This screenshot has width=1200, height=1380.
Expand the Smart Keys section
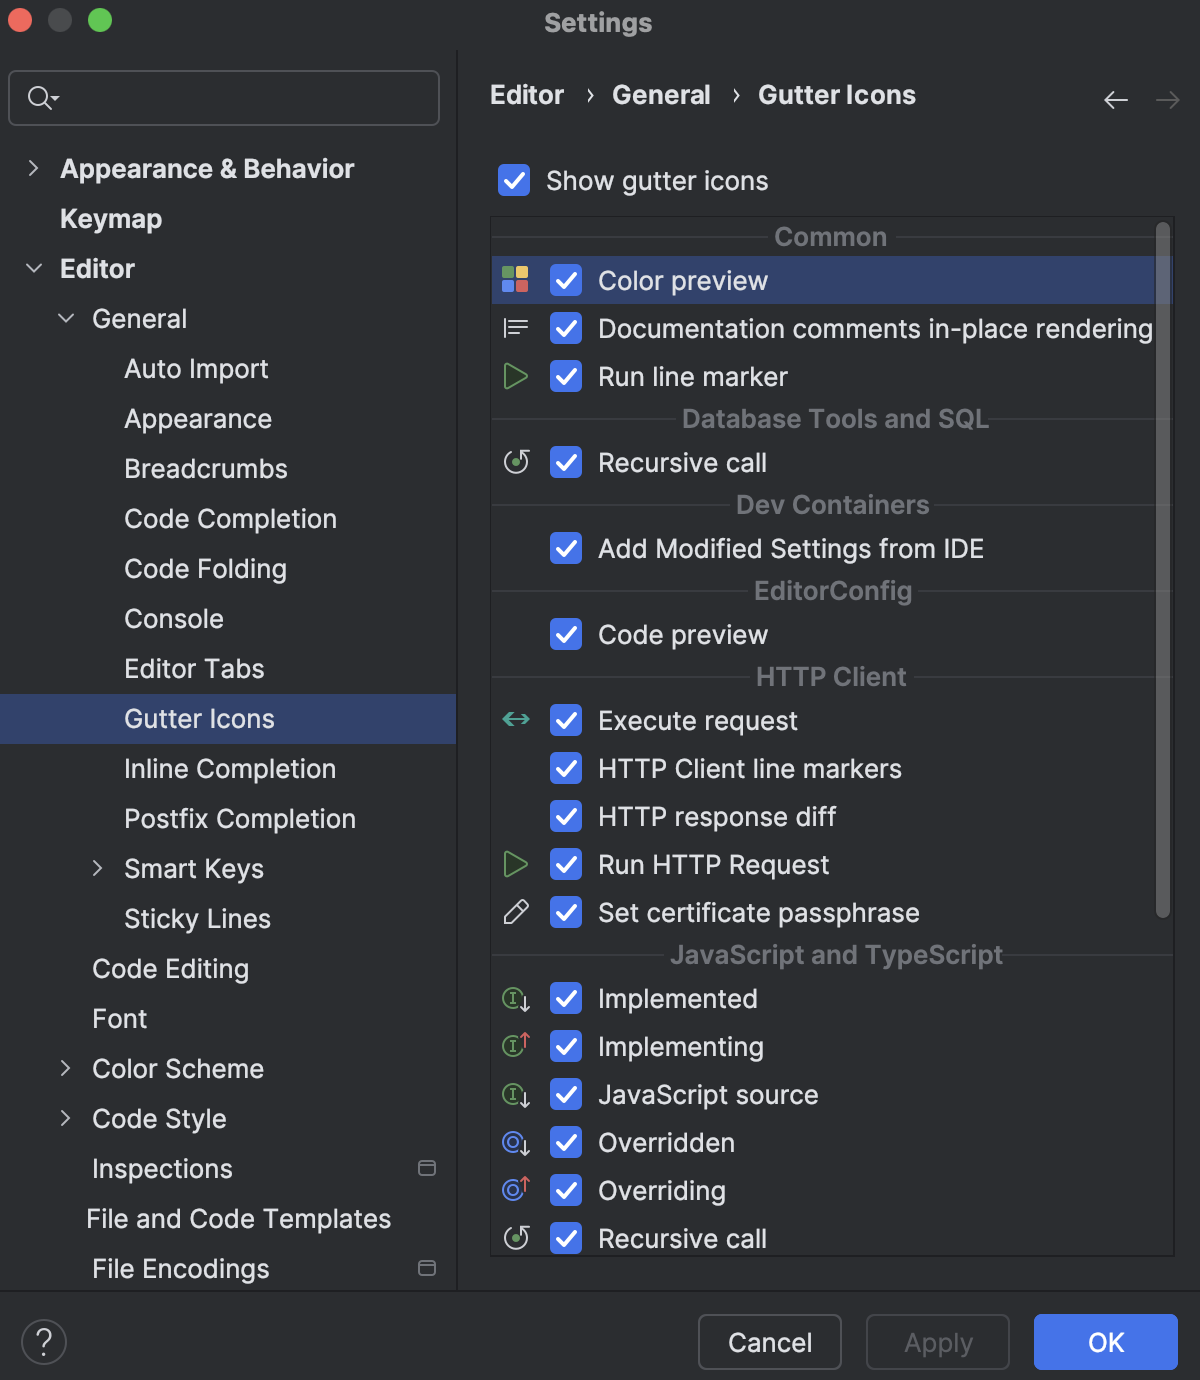(97, 869)
